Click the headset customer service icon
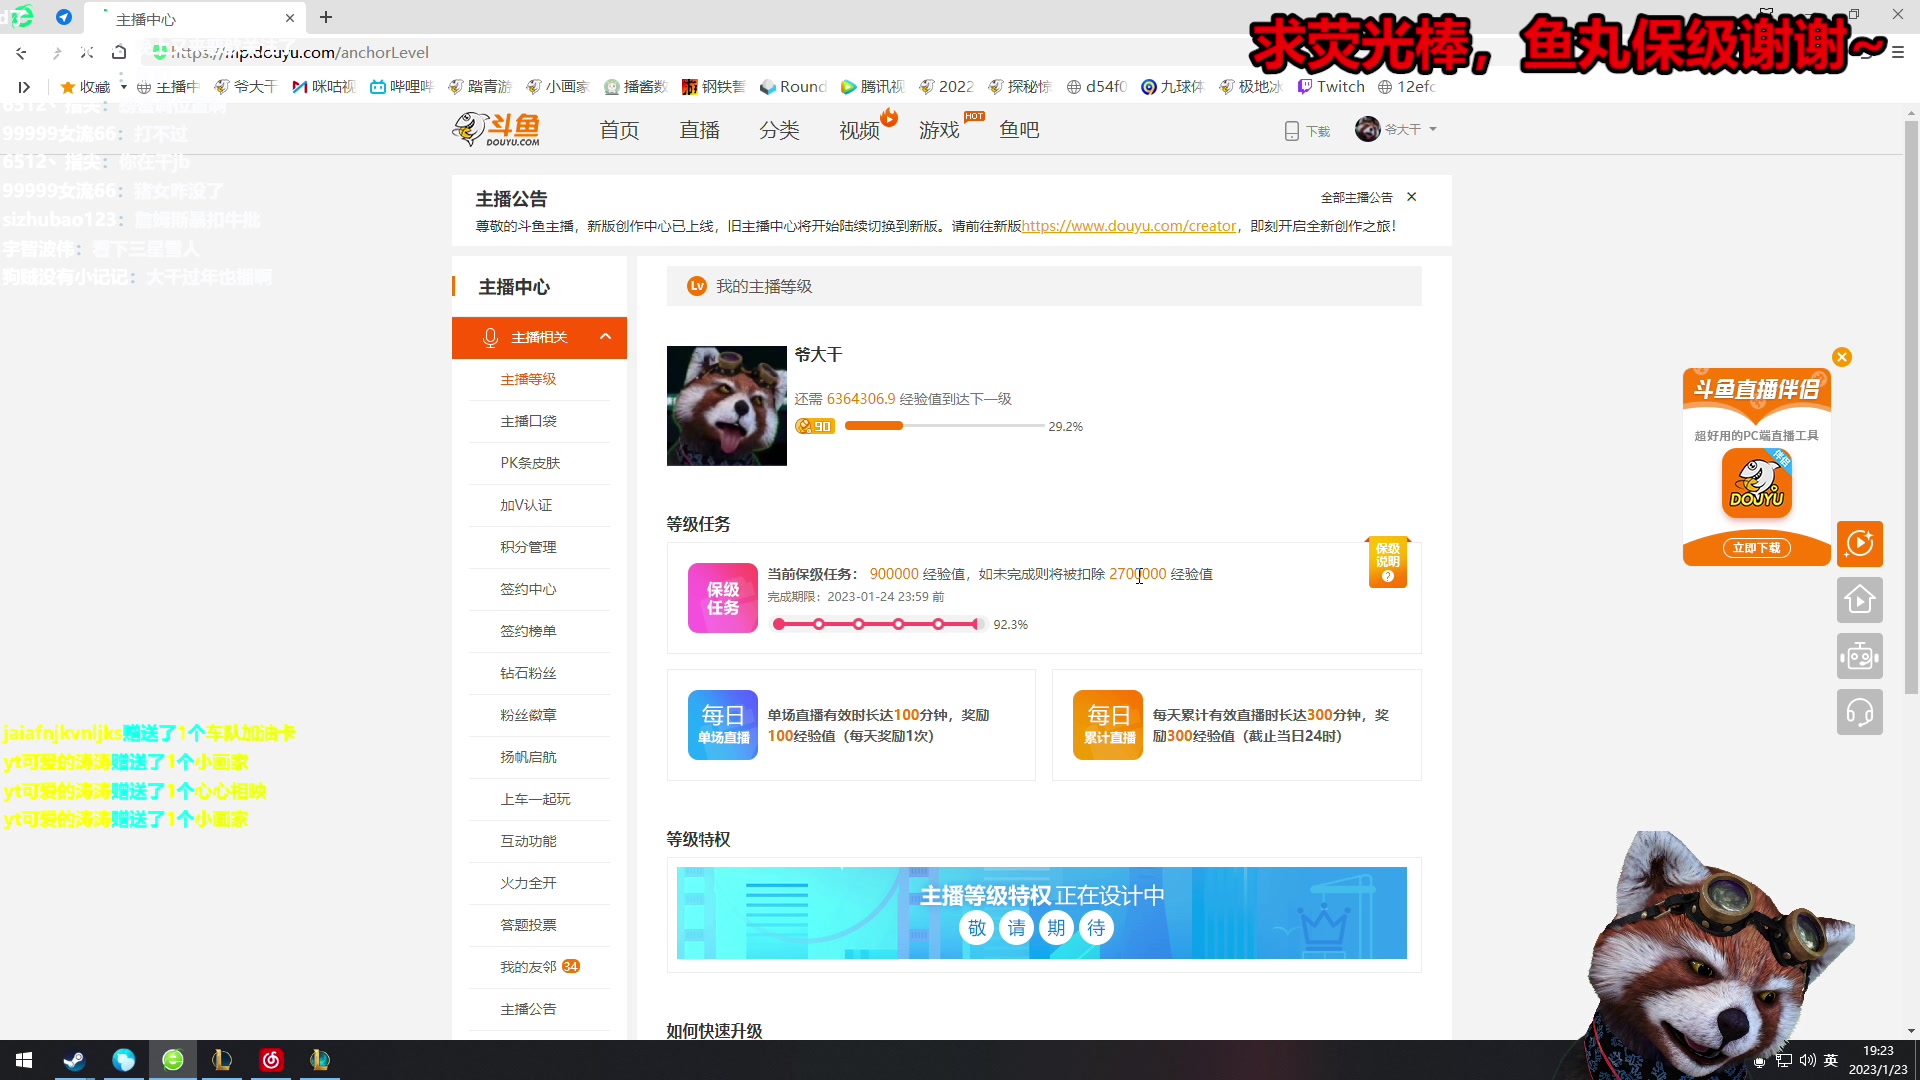The width and height of the screenshot is (1920, 1080). 1860,712
